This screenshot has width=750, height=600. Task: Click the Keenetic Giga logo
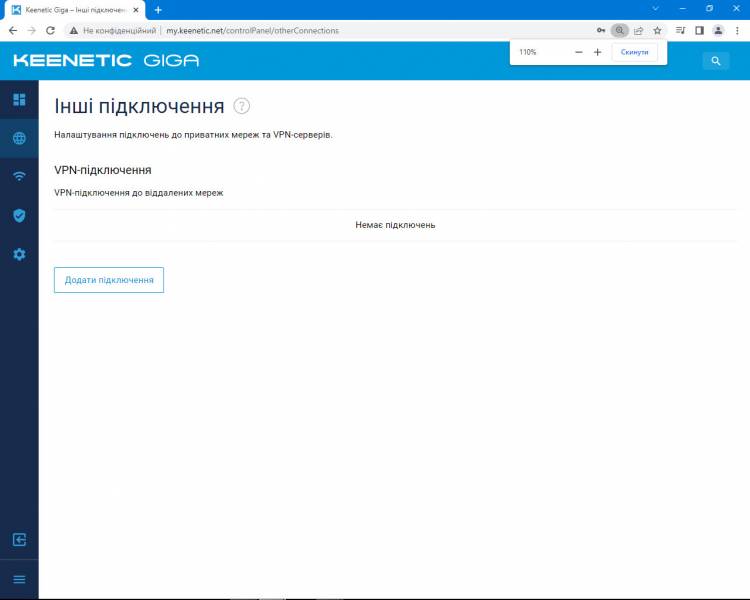(106, 60)
